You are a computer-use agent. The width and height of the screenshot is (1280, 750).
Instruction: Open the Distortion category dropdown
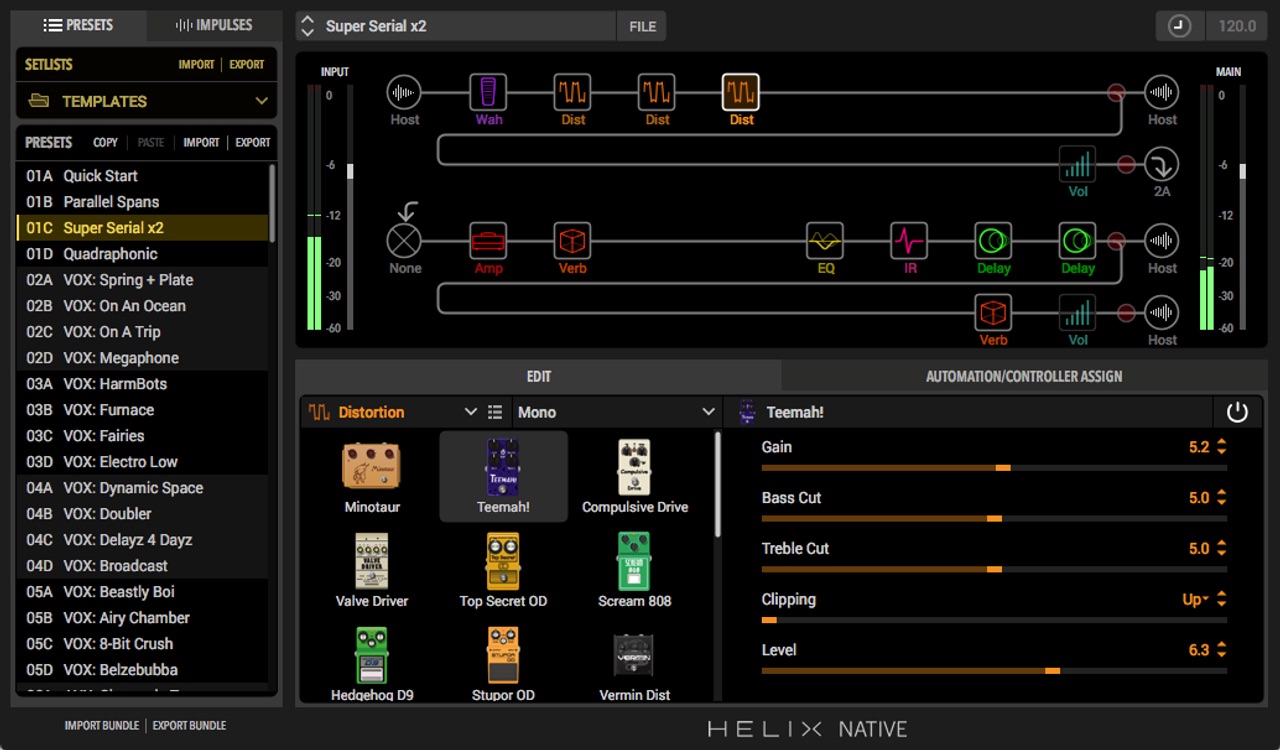(470, 411)
